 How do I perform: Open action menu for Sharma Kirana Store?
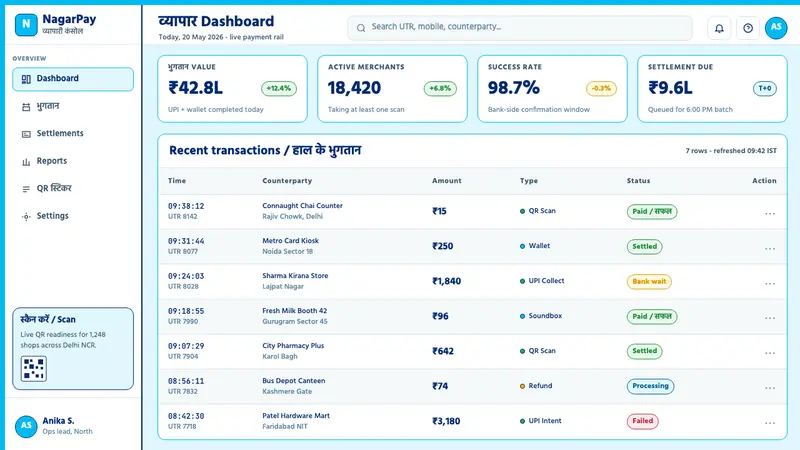(x=769, y=284)
